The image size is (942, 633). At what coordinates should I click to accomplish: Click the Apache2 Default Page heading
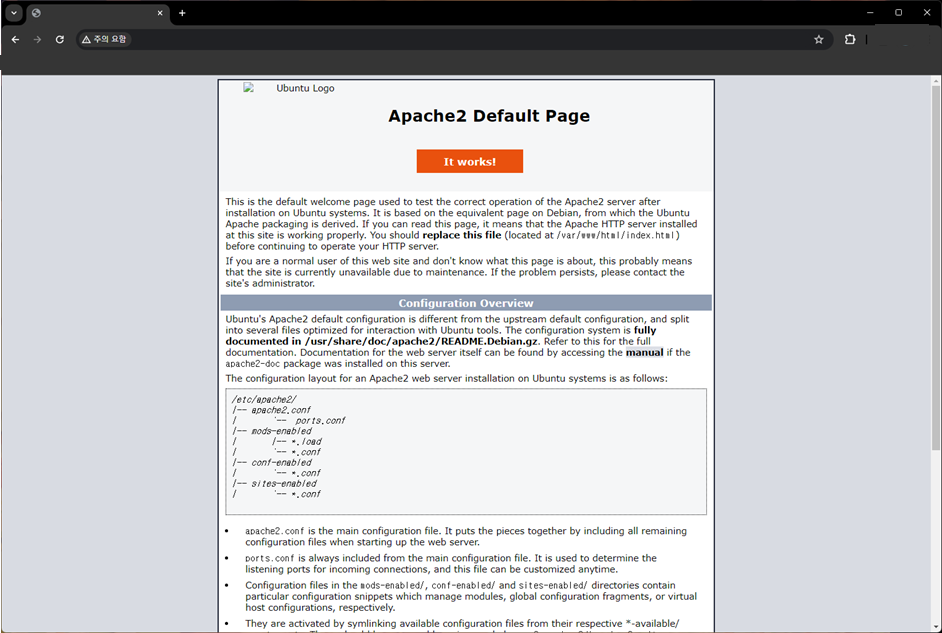(x=489, y=116)
